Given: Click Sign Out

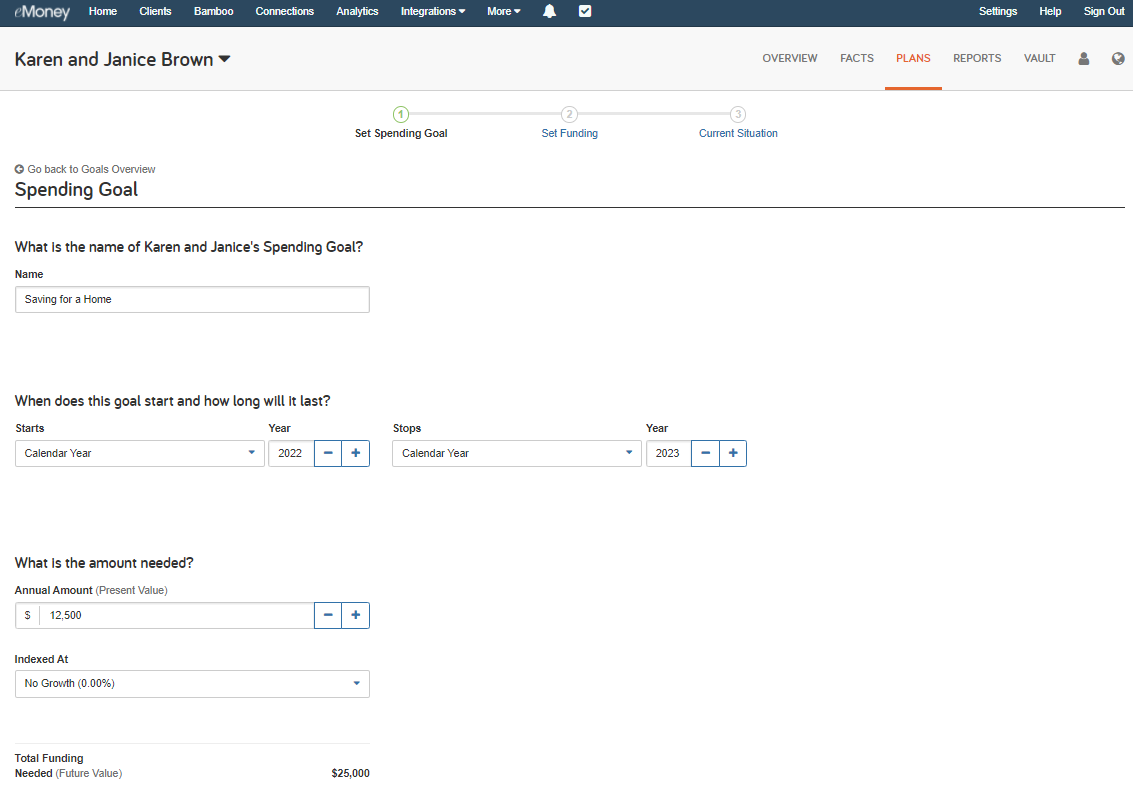Looking at the screenshot, I should 1104,11.
